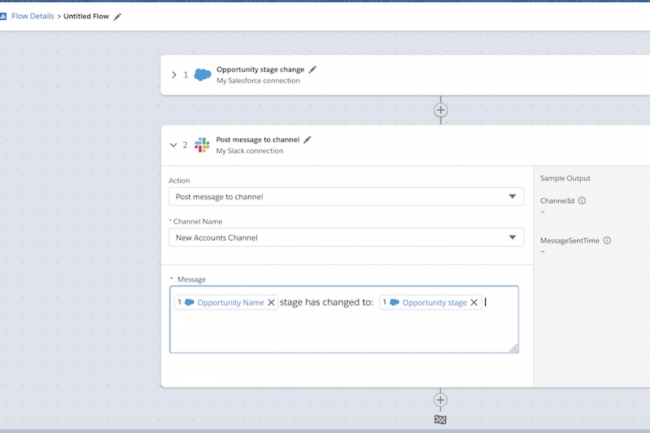Click the Message box resize handle
The width and height of the screenshot is (650, 433).
click(514, 348)
